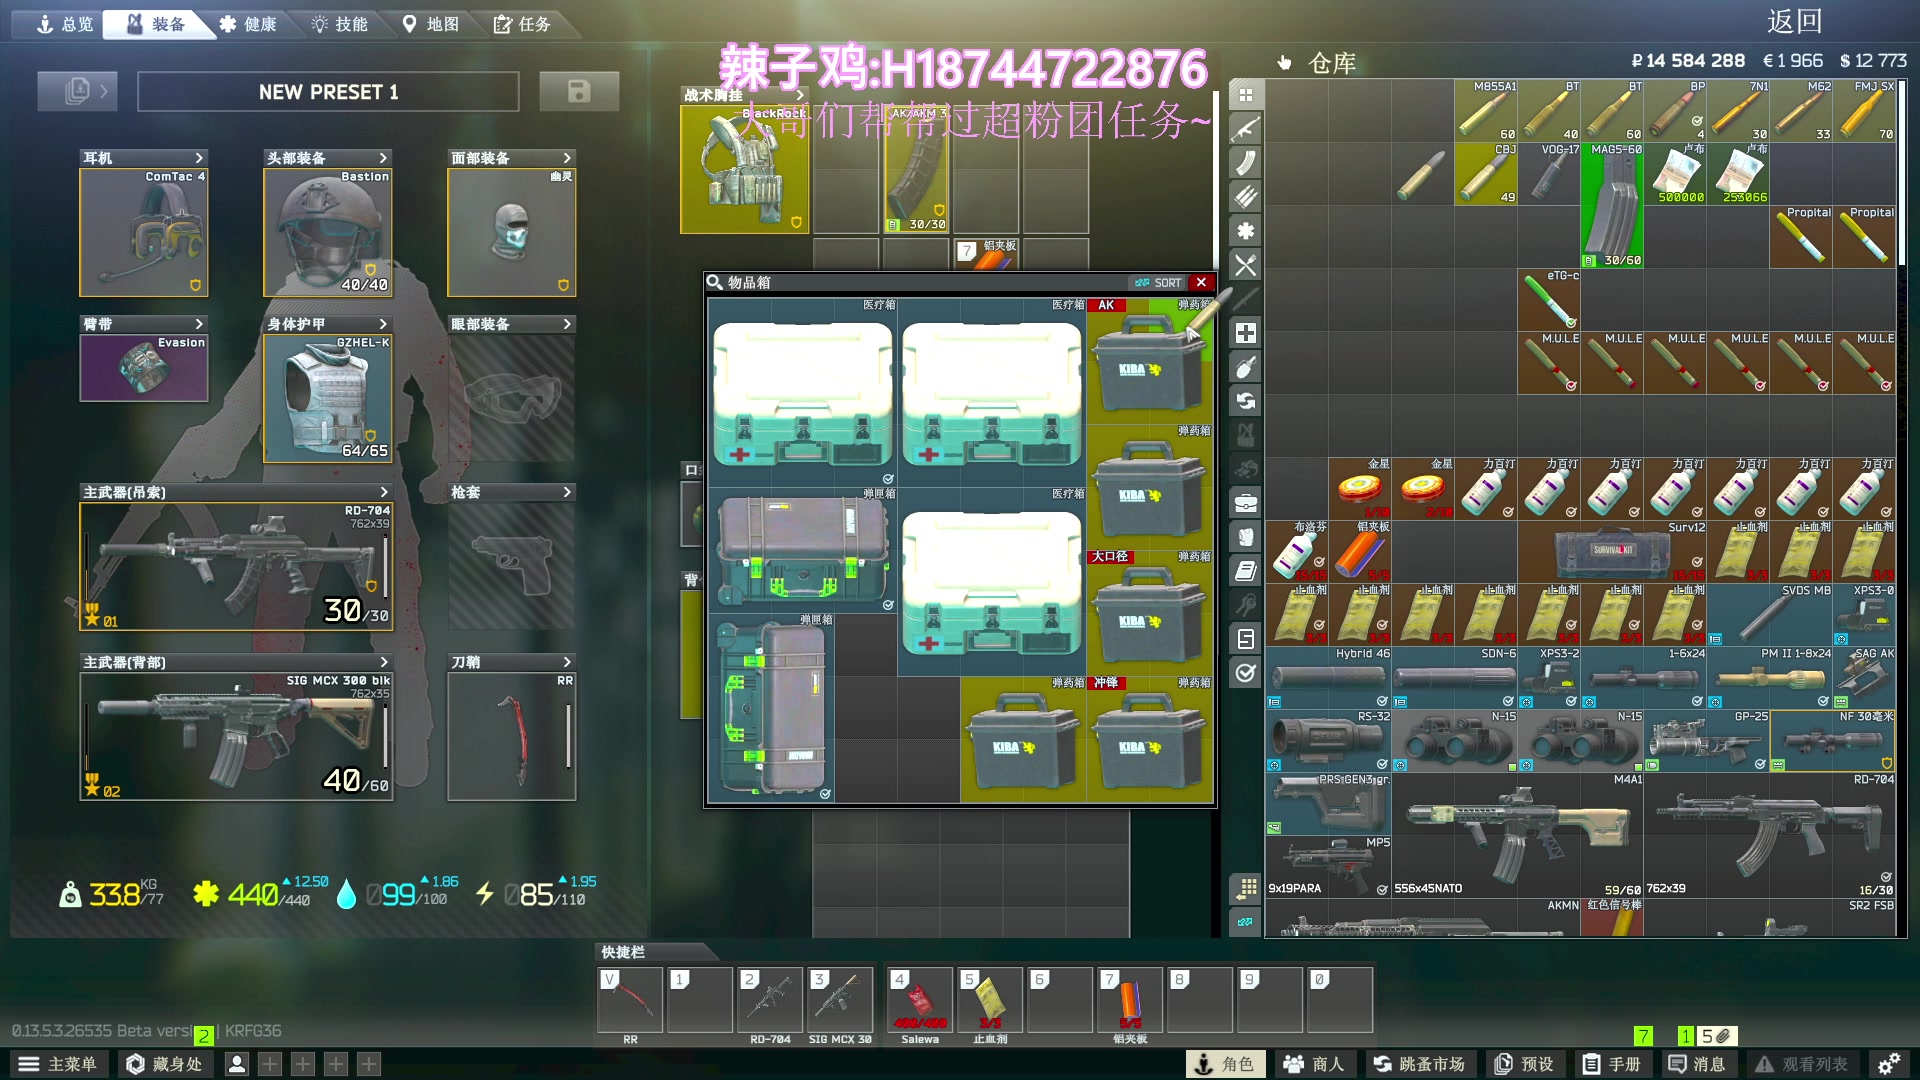The height and width of the screenshot is (1080, 1920).
Task: Open 手册 from the bottom bar
Action: 1612,1064
